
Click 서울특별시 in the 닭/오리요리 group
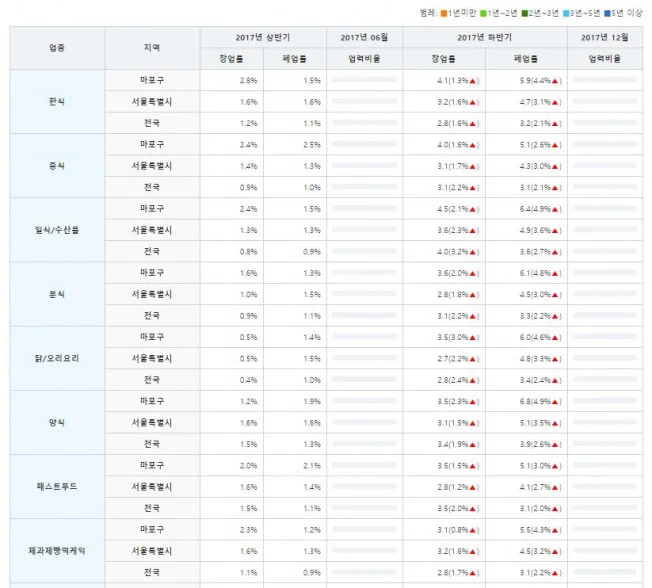point(152,358)
